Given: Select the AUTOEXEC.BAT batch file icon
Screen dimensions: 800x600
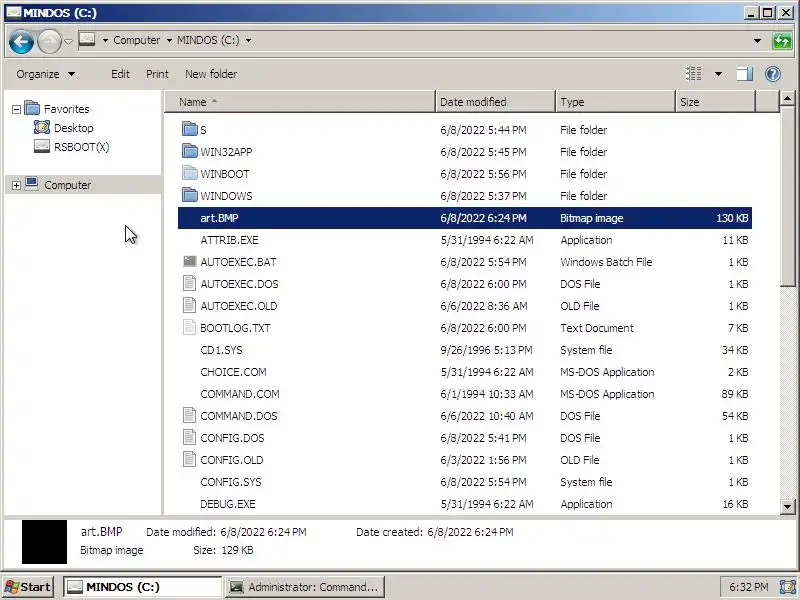Looking at the screenshot, I should pos(190,261).
